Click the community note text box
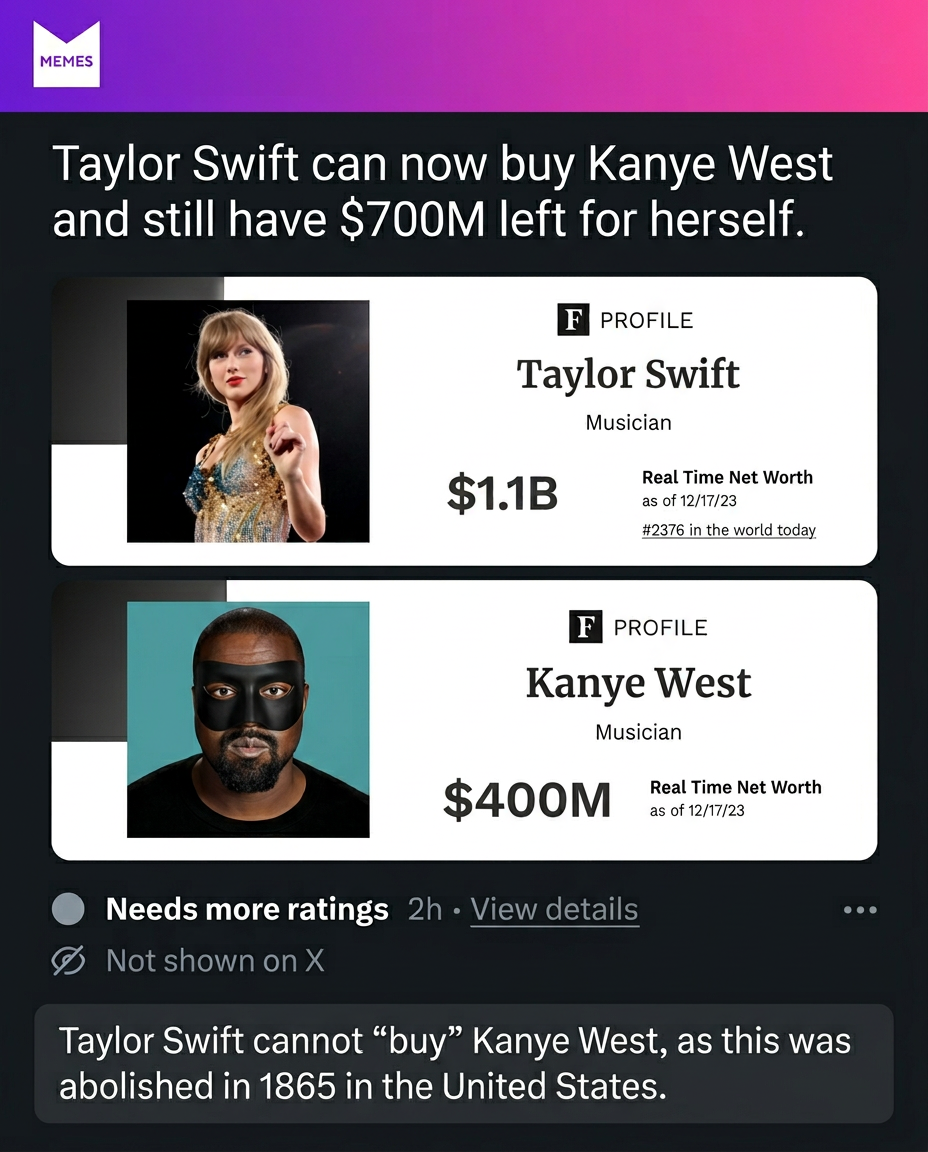 coord(464,1063)
